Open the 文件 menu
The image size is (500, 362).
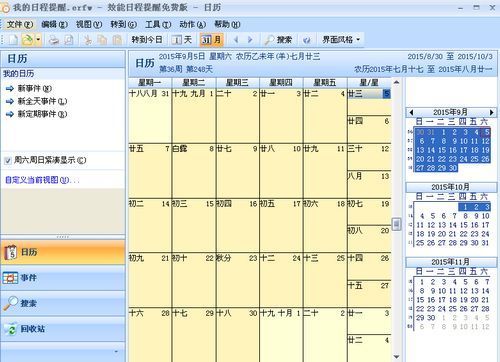pyautogui.click(x=20, y=24)
